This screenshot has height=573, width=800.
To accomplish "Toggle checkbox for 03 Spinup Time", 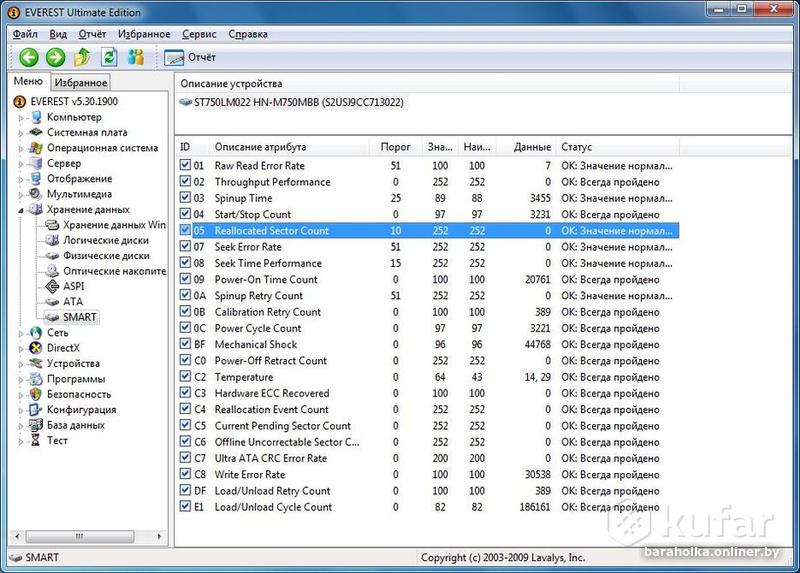I will click(185, 198).
